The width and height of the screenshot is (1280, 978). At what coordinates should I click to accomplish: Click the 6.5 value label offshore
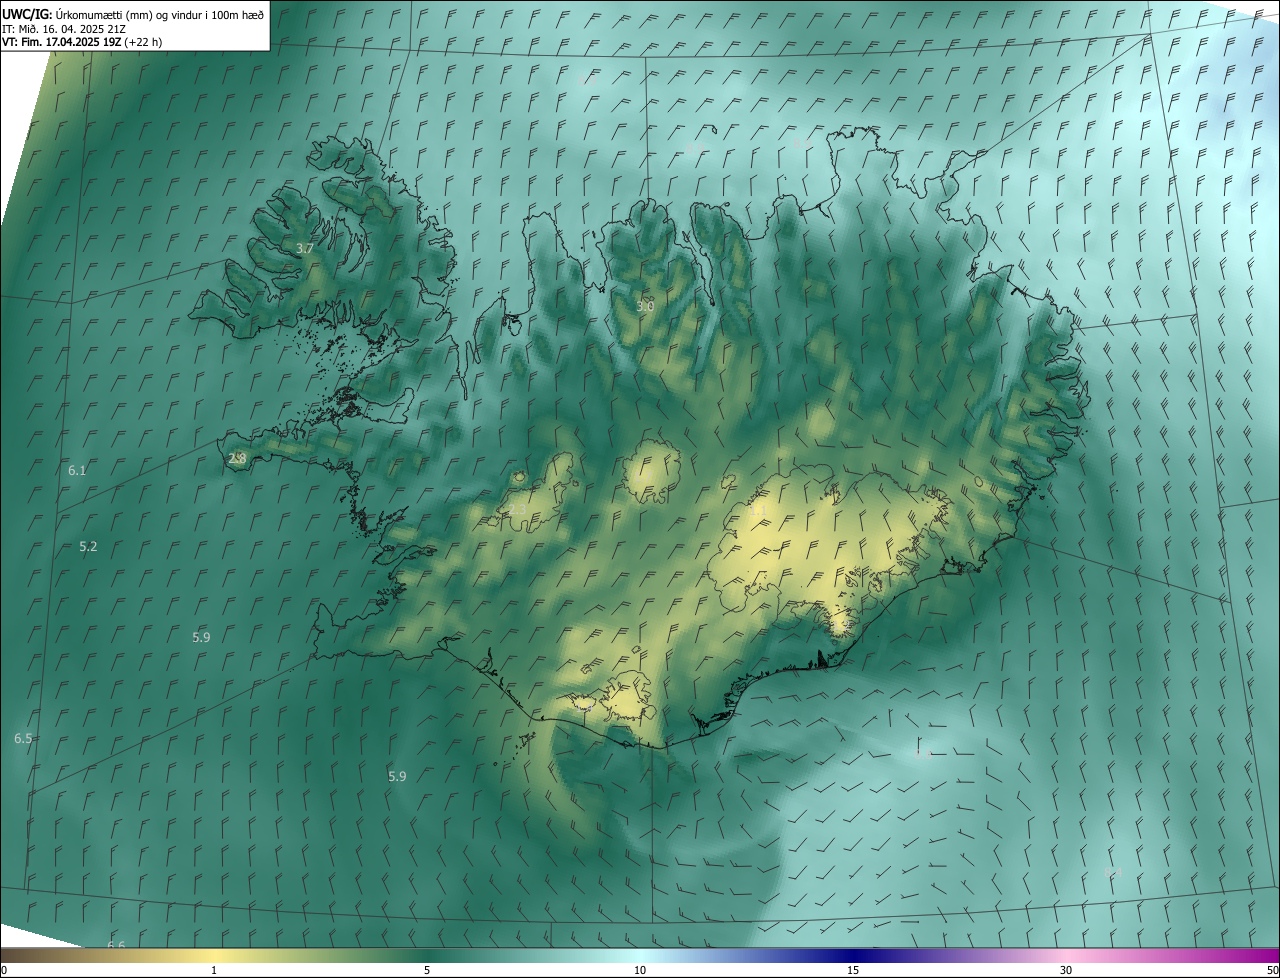23,738
